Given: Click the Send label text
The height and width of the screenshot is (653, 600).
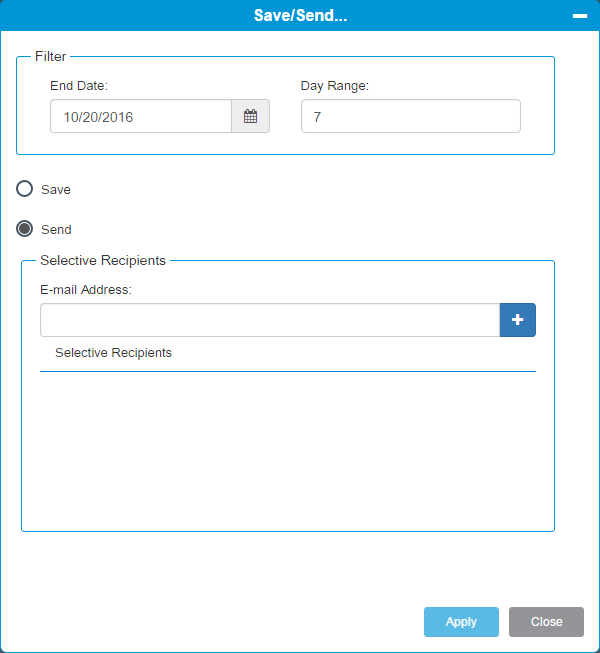Looking at the screenshot, I should [56, 230].
